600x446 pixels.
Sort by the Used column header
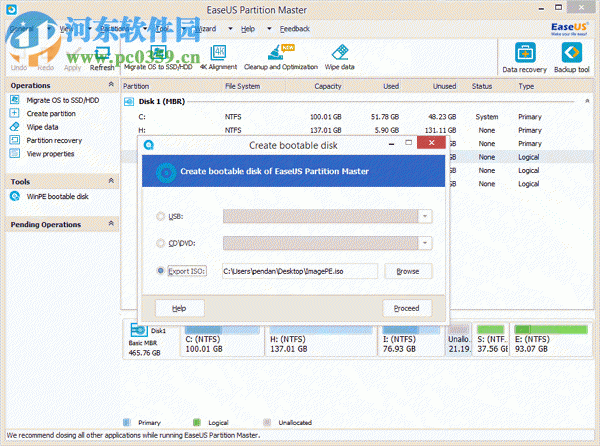tap(391, 86)
